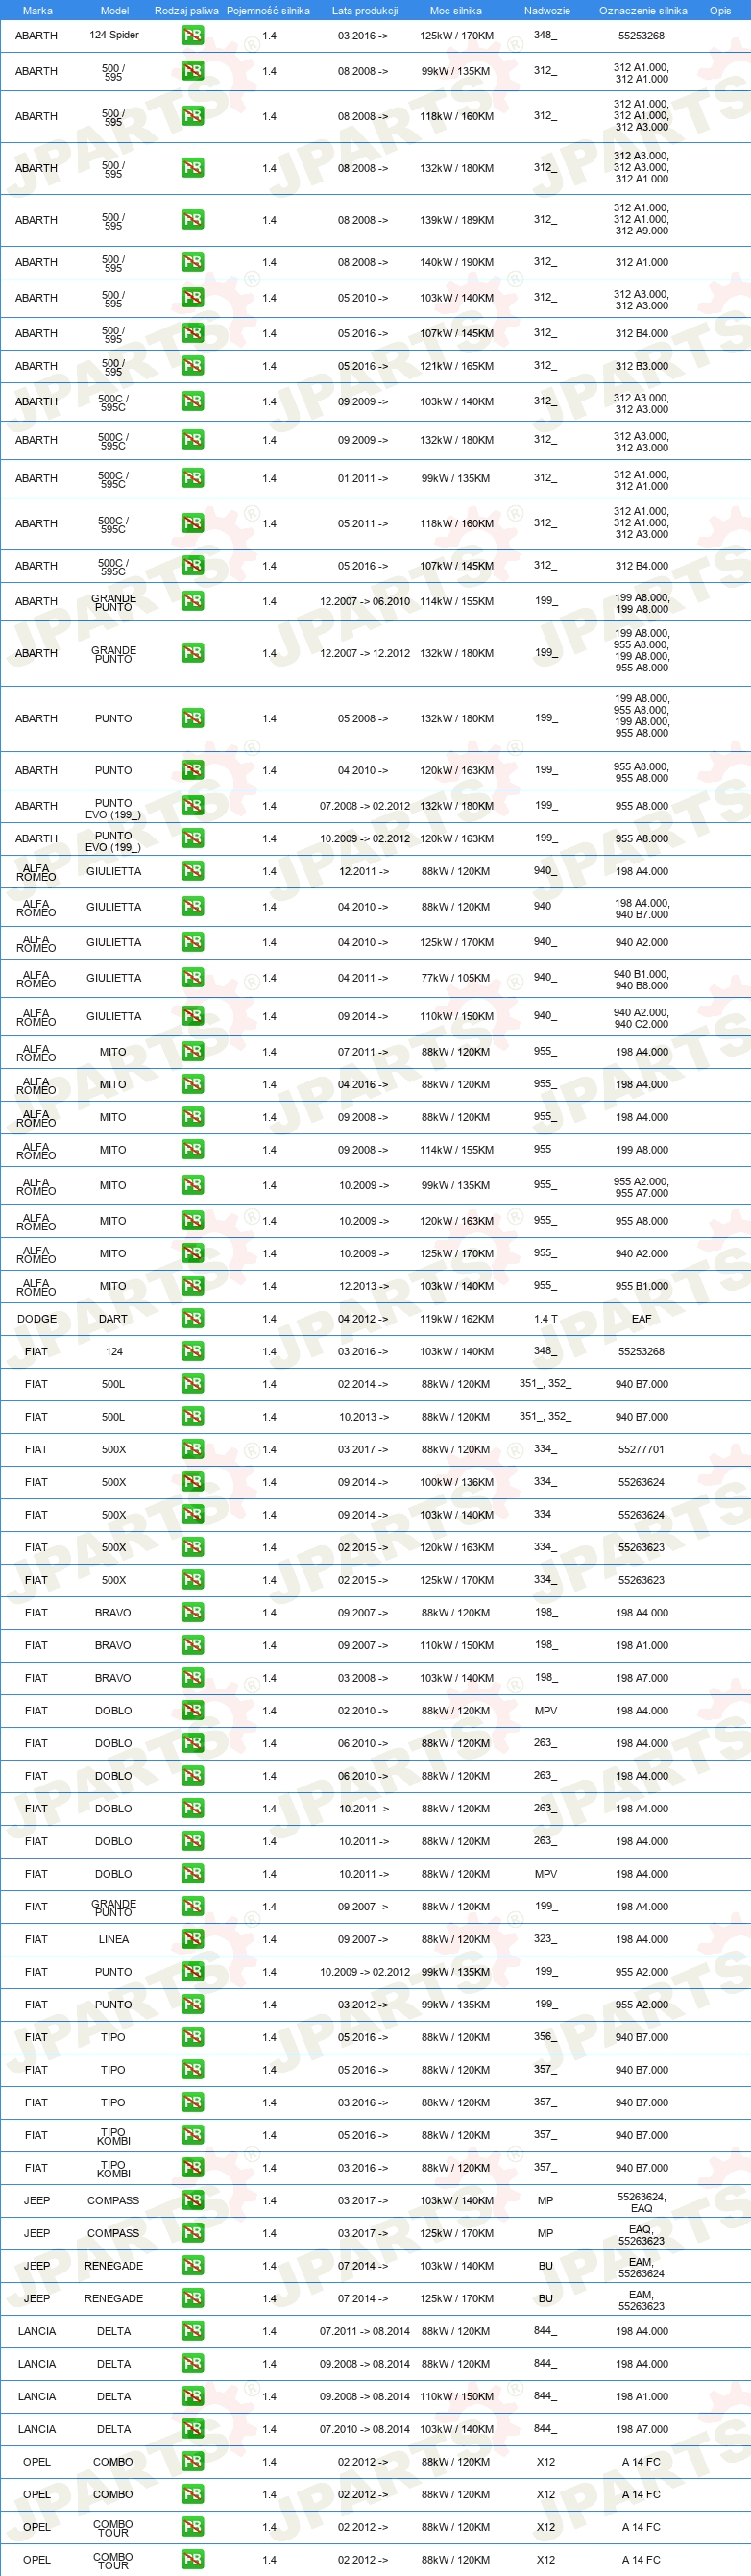The image size is (751, 2576).
Task: Click fuel icon in ABARTH 500/595 140kW / 190KM row
Action: (192, 261)
